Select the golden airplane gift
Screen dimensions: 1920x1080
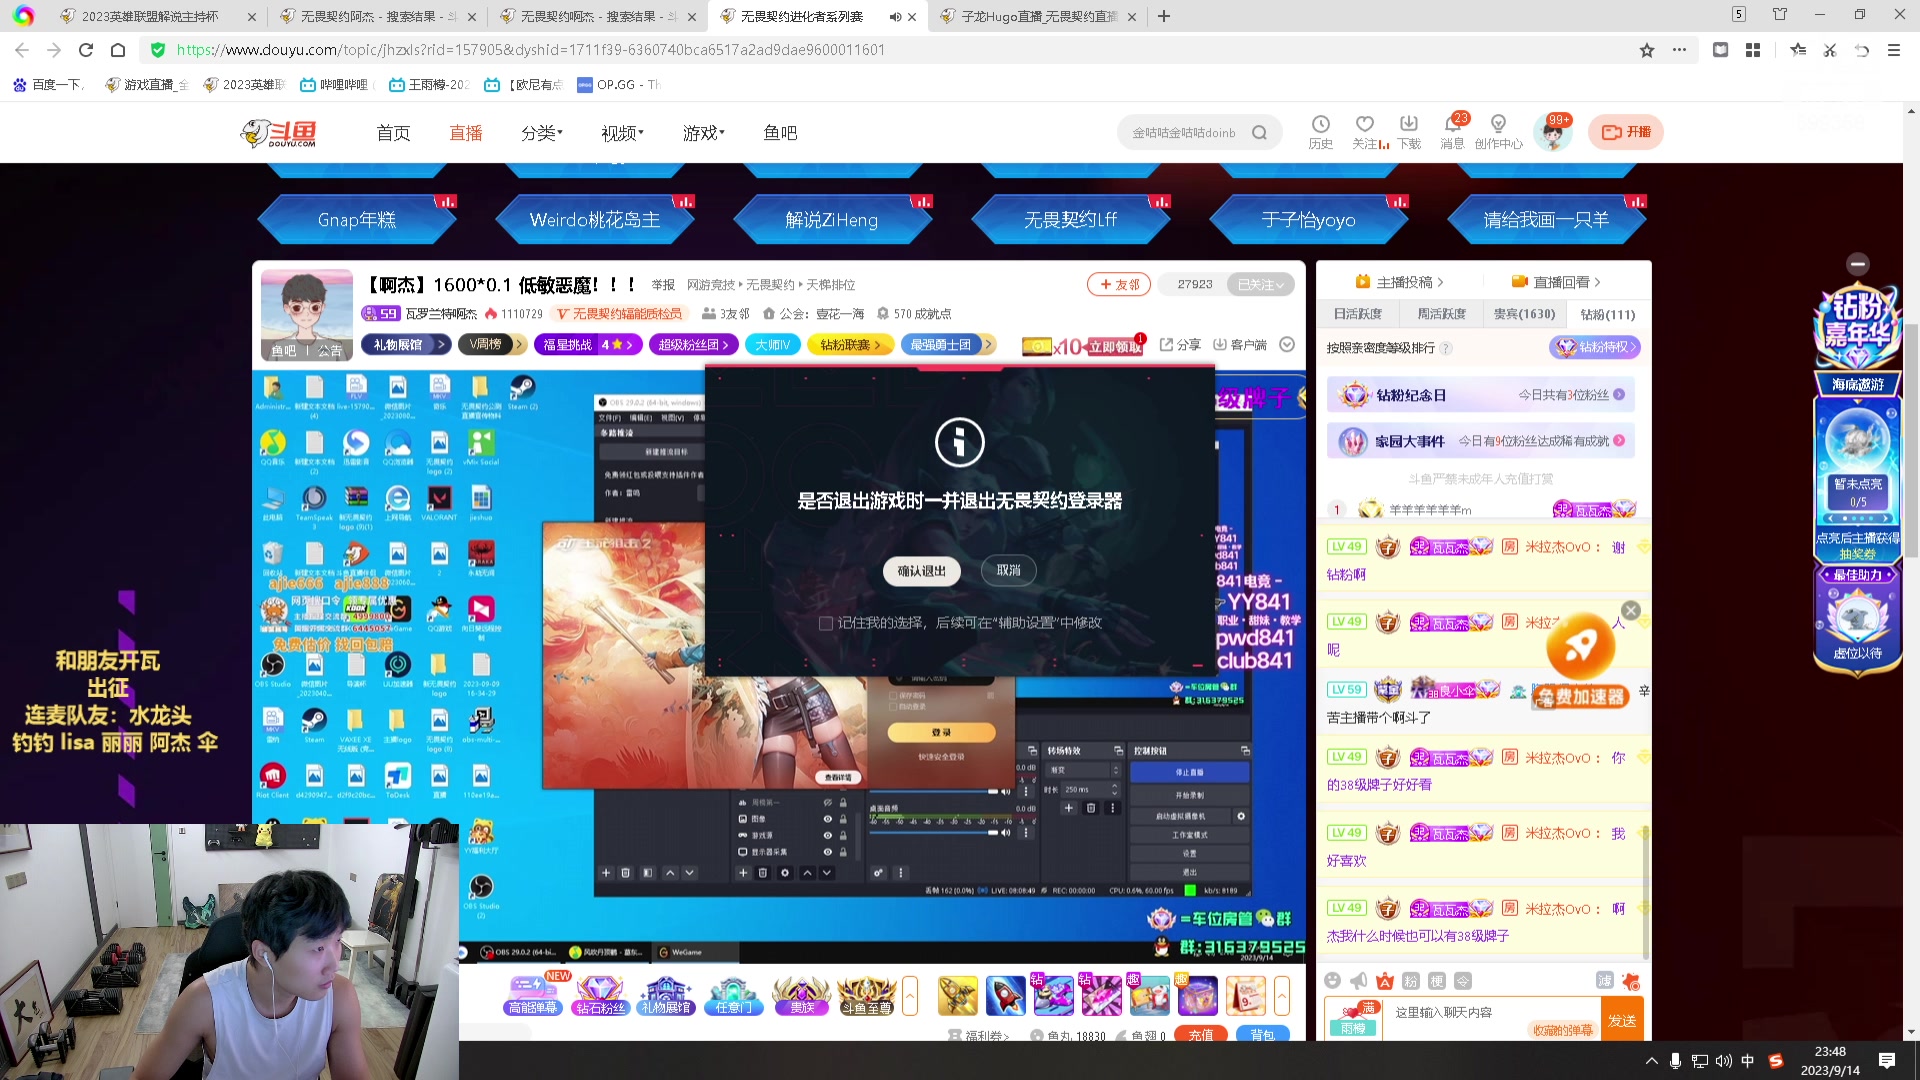(x=957, y=996)
